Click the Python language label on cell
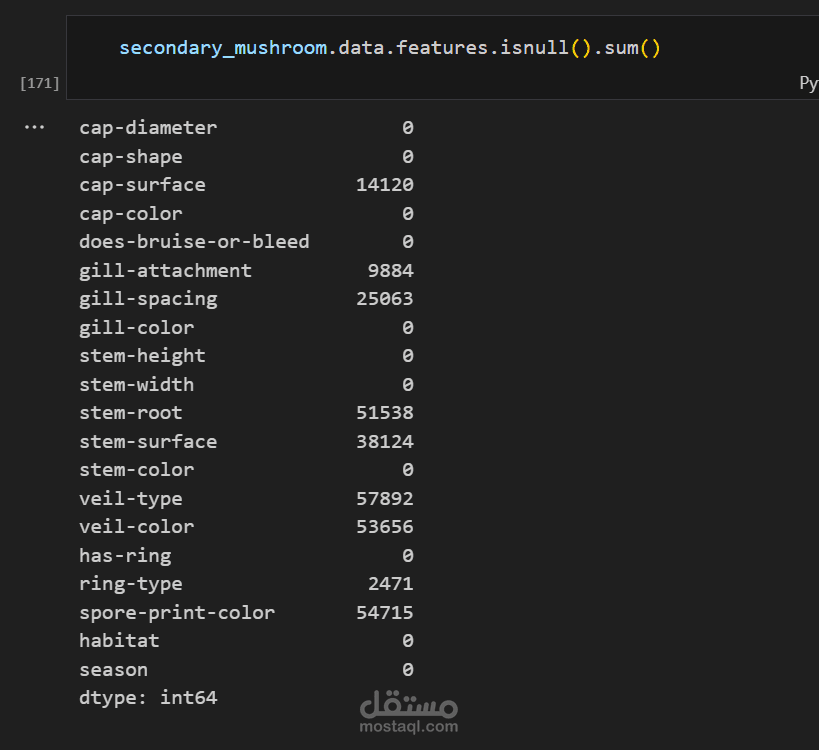This screenshot has width=819, height=750. tap(809, 83)
